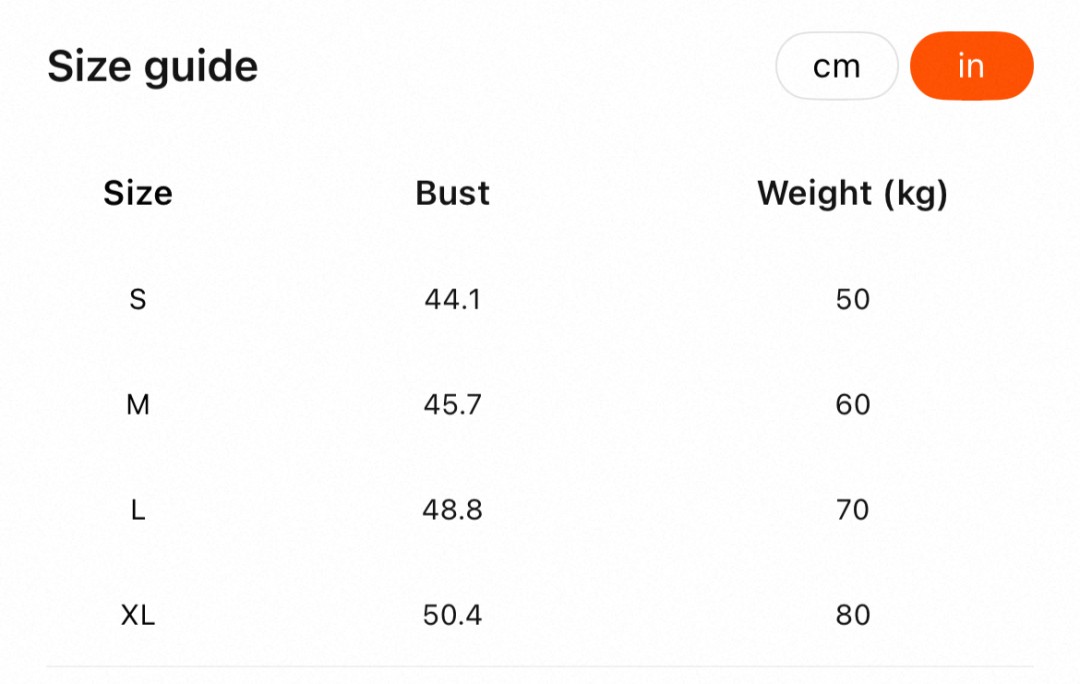
Task: Switch size units to cm
Action: [x=837, y=66]
